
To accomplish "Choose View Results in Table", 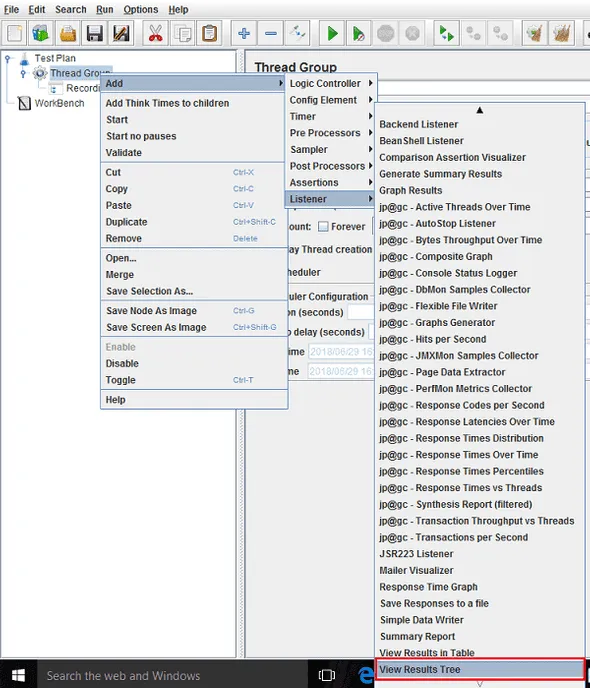I will point(480,653).
